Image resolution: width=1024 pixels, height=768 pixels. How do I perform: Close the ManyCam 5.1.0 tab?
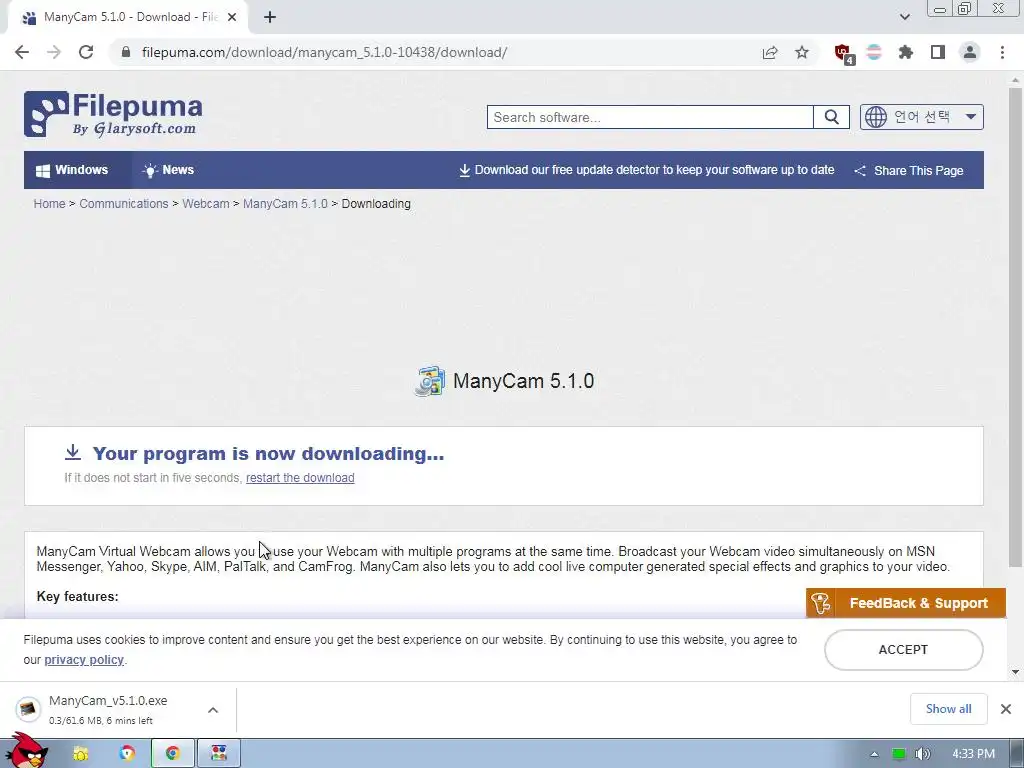coord(232,18)
